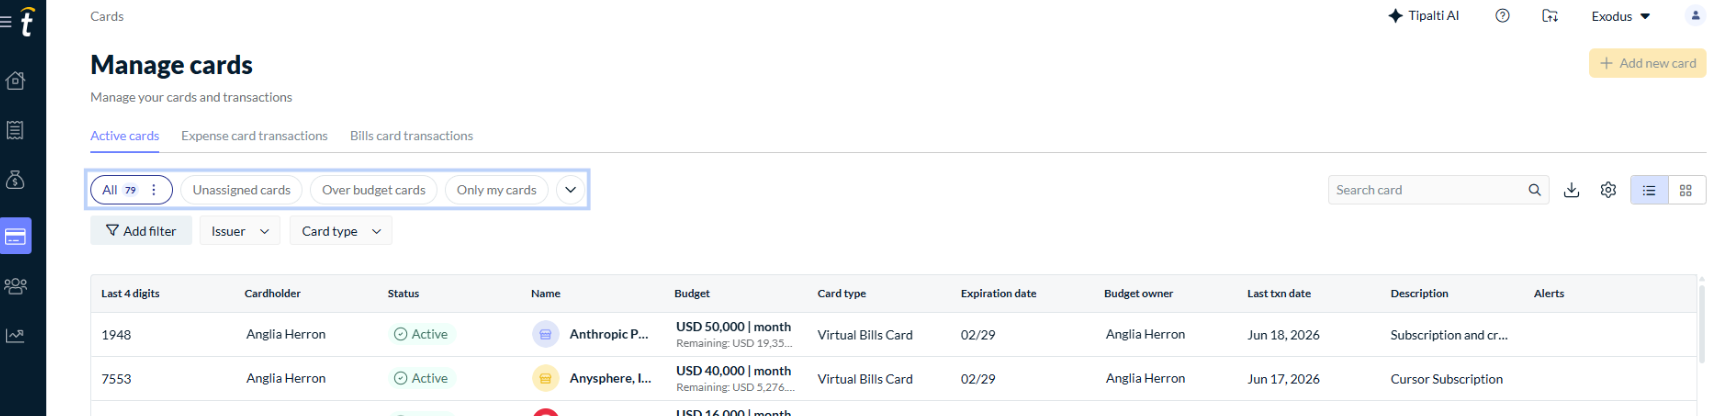
Task: Open the Exodus account dropdown
Action: (1621, 16)
